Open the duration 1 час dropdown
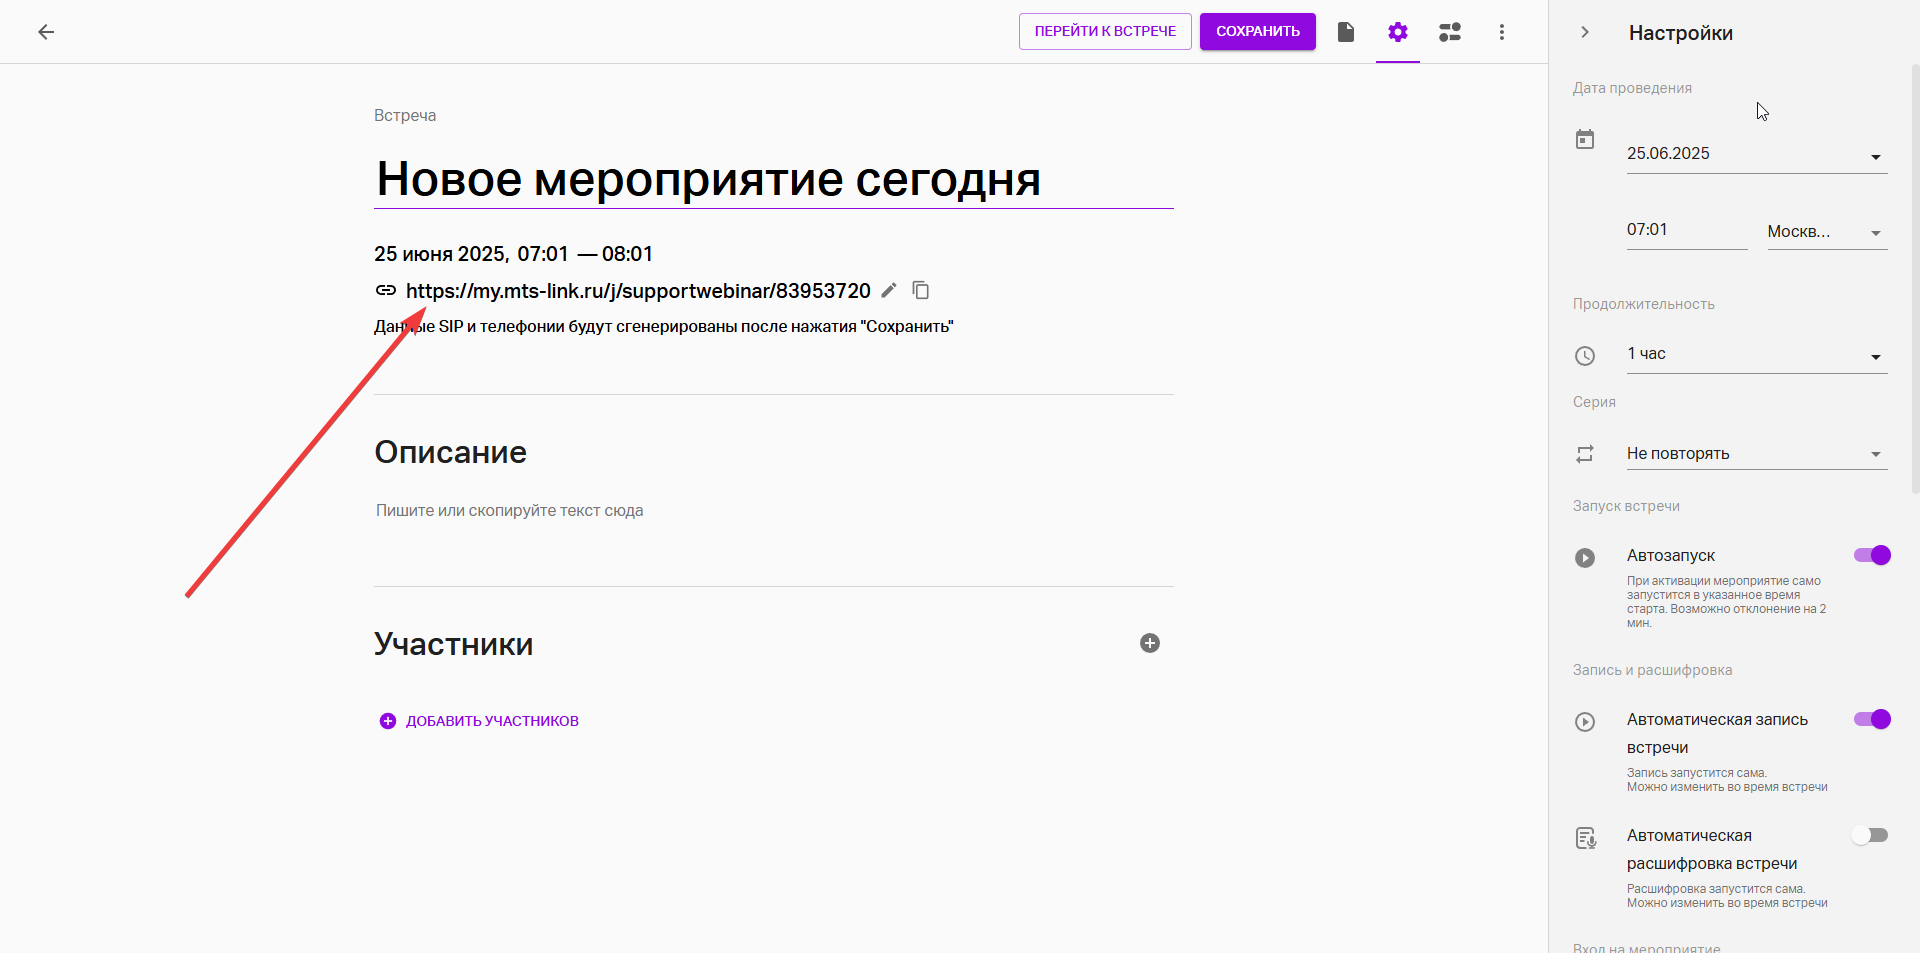This screenshot has width=1920, height=953. [1756, 354]
